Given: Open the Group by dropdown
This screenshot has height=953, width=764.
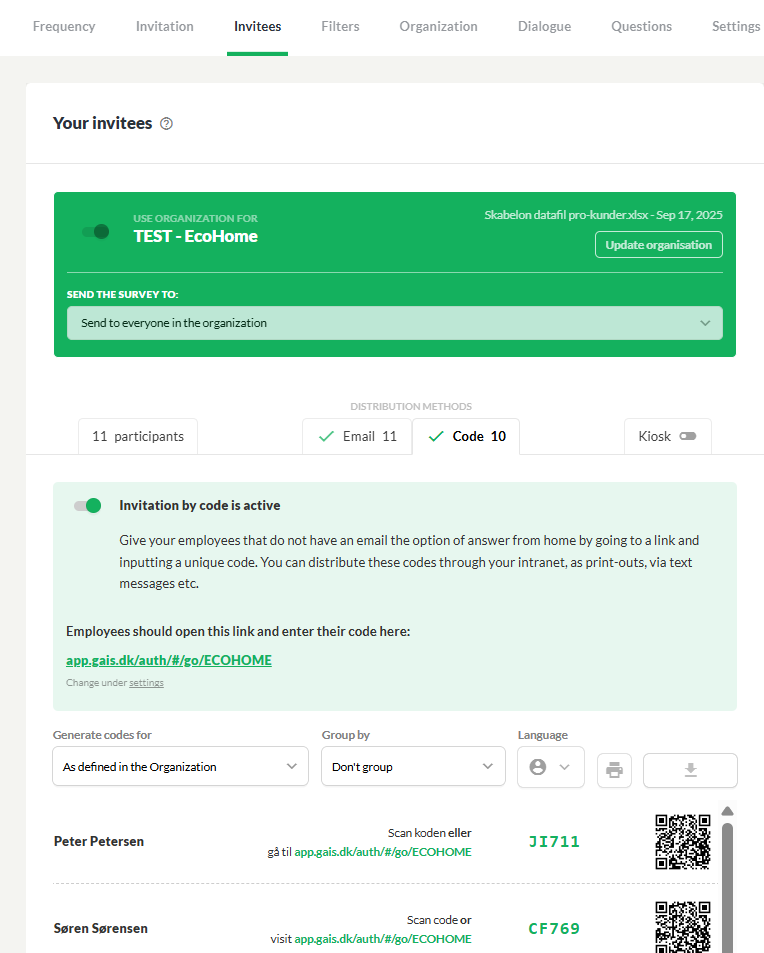Looking at the screenshot, I should click(413, 766).
